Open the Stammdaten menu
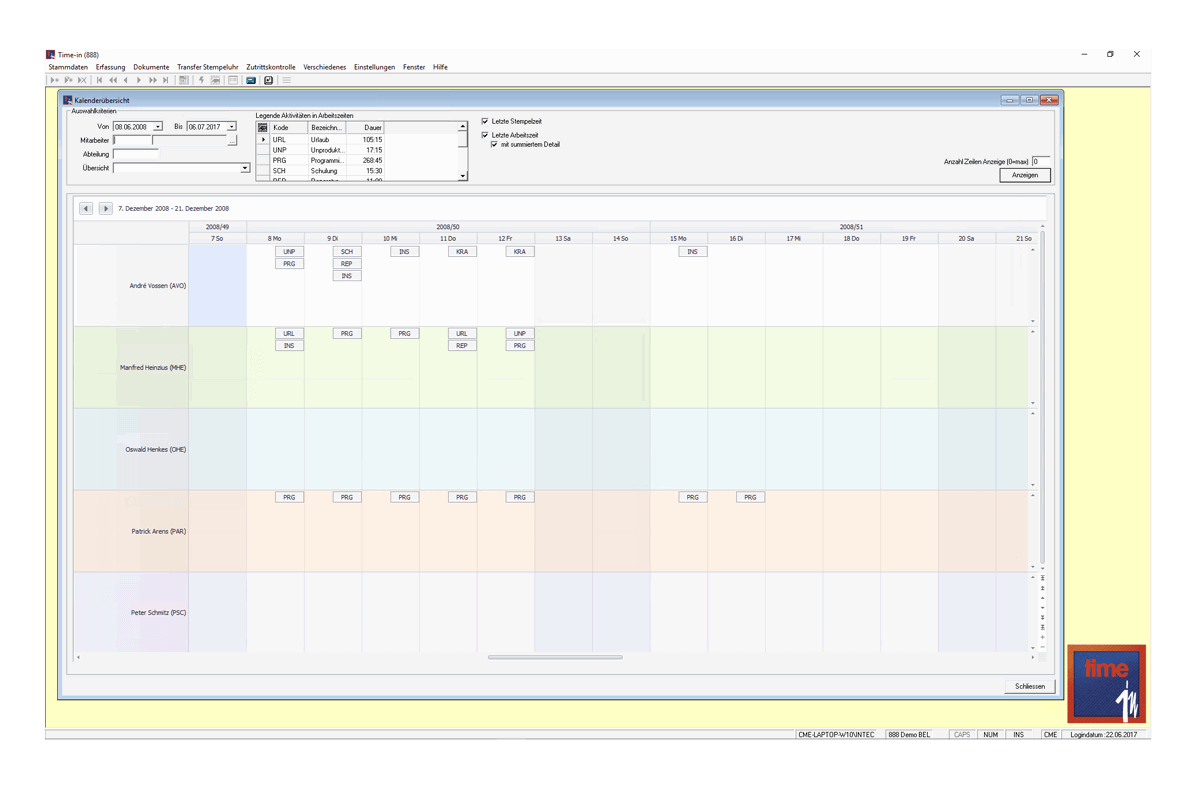Image resolution: width=1200 pixels, height=787 pixels. click(68, 67)
